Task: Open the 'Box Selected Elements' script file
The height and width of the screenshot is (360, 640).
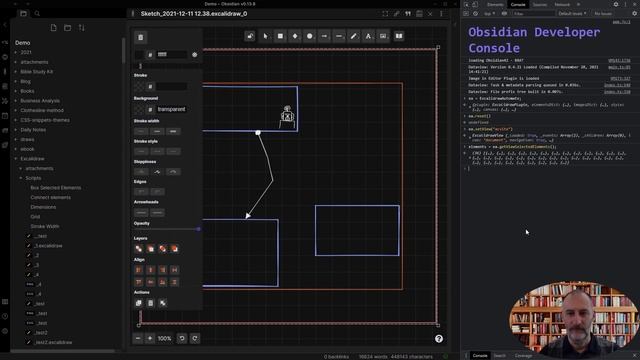Action: pos(56,188)
